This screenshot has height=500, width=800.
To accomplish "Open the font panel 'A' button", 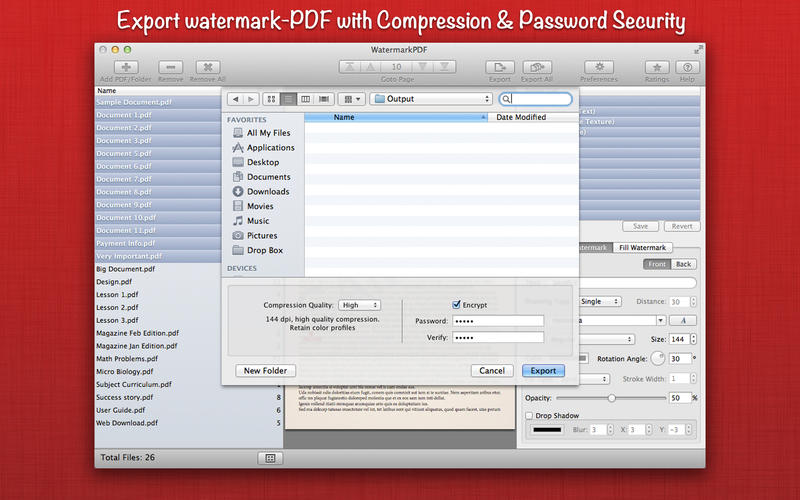I will pos(683,320).
